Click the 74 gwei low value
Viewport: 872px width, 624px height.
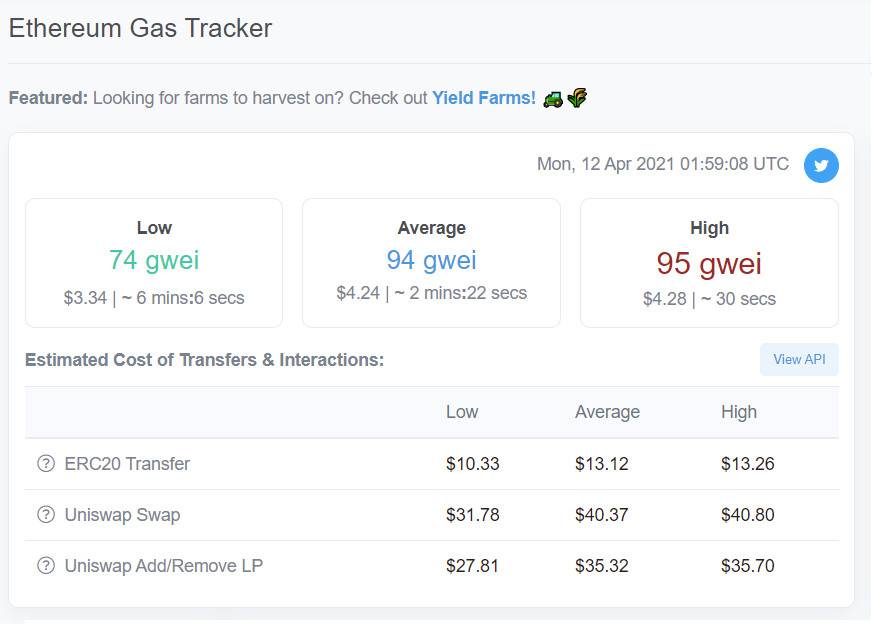pos(154,260)
